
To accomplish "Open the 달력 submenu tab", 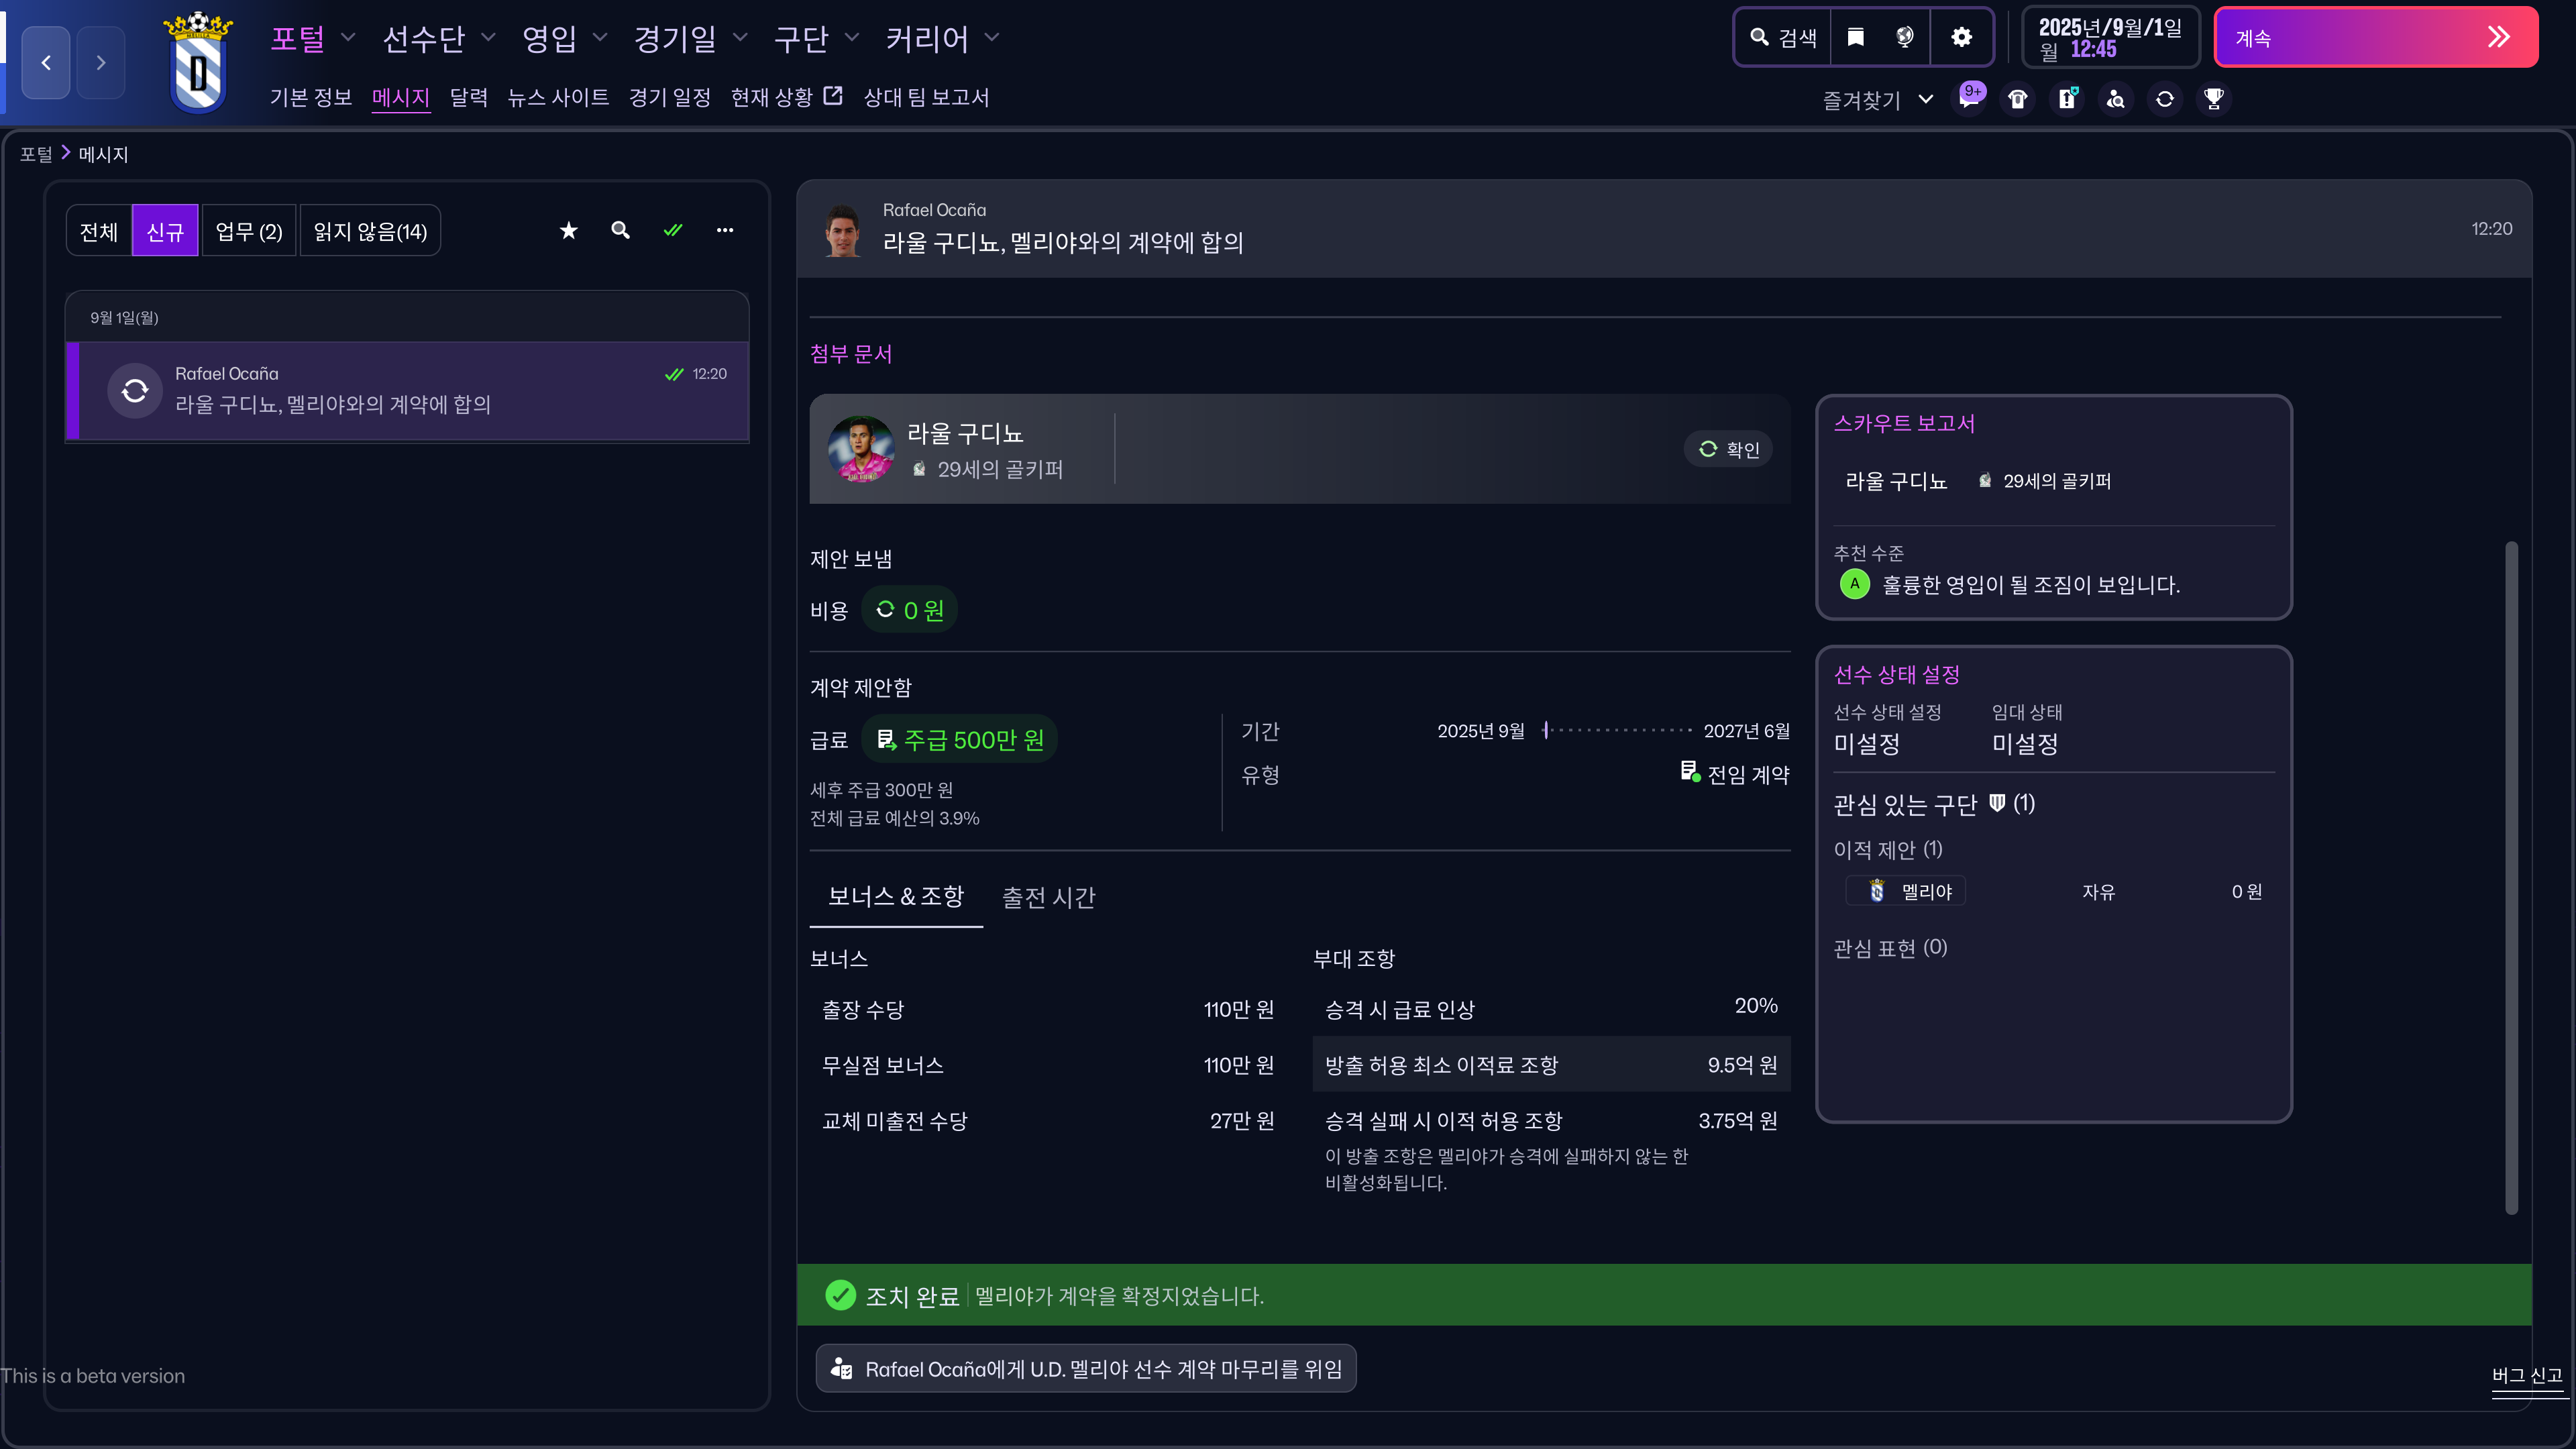I will coord(468,98).
